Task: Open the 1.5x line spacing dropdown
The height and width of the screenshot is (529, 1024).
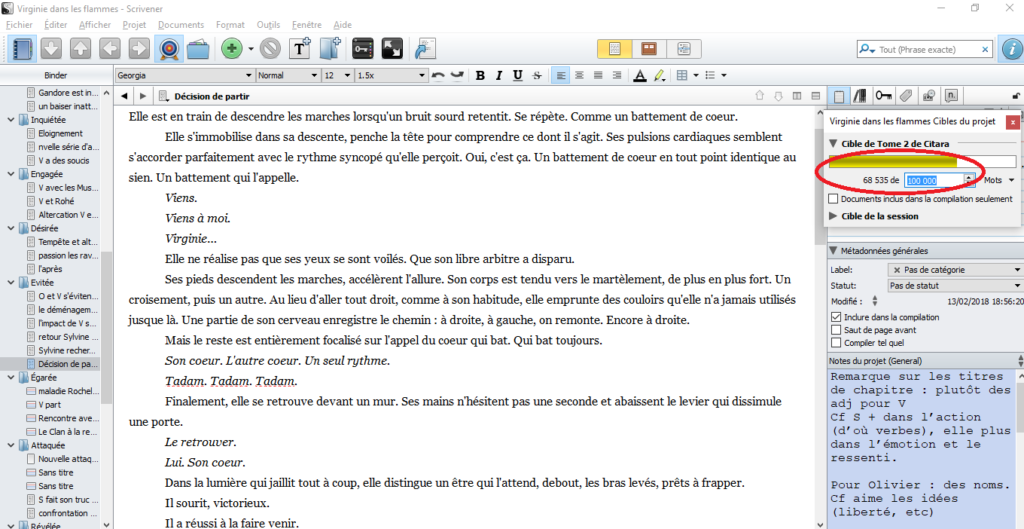Action: 391,76
